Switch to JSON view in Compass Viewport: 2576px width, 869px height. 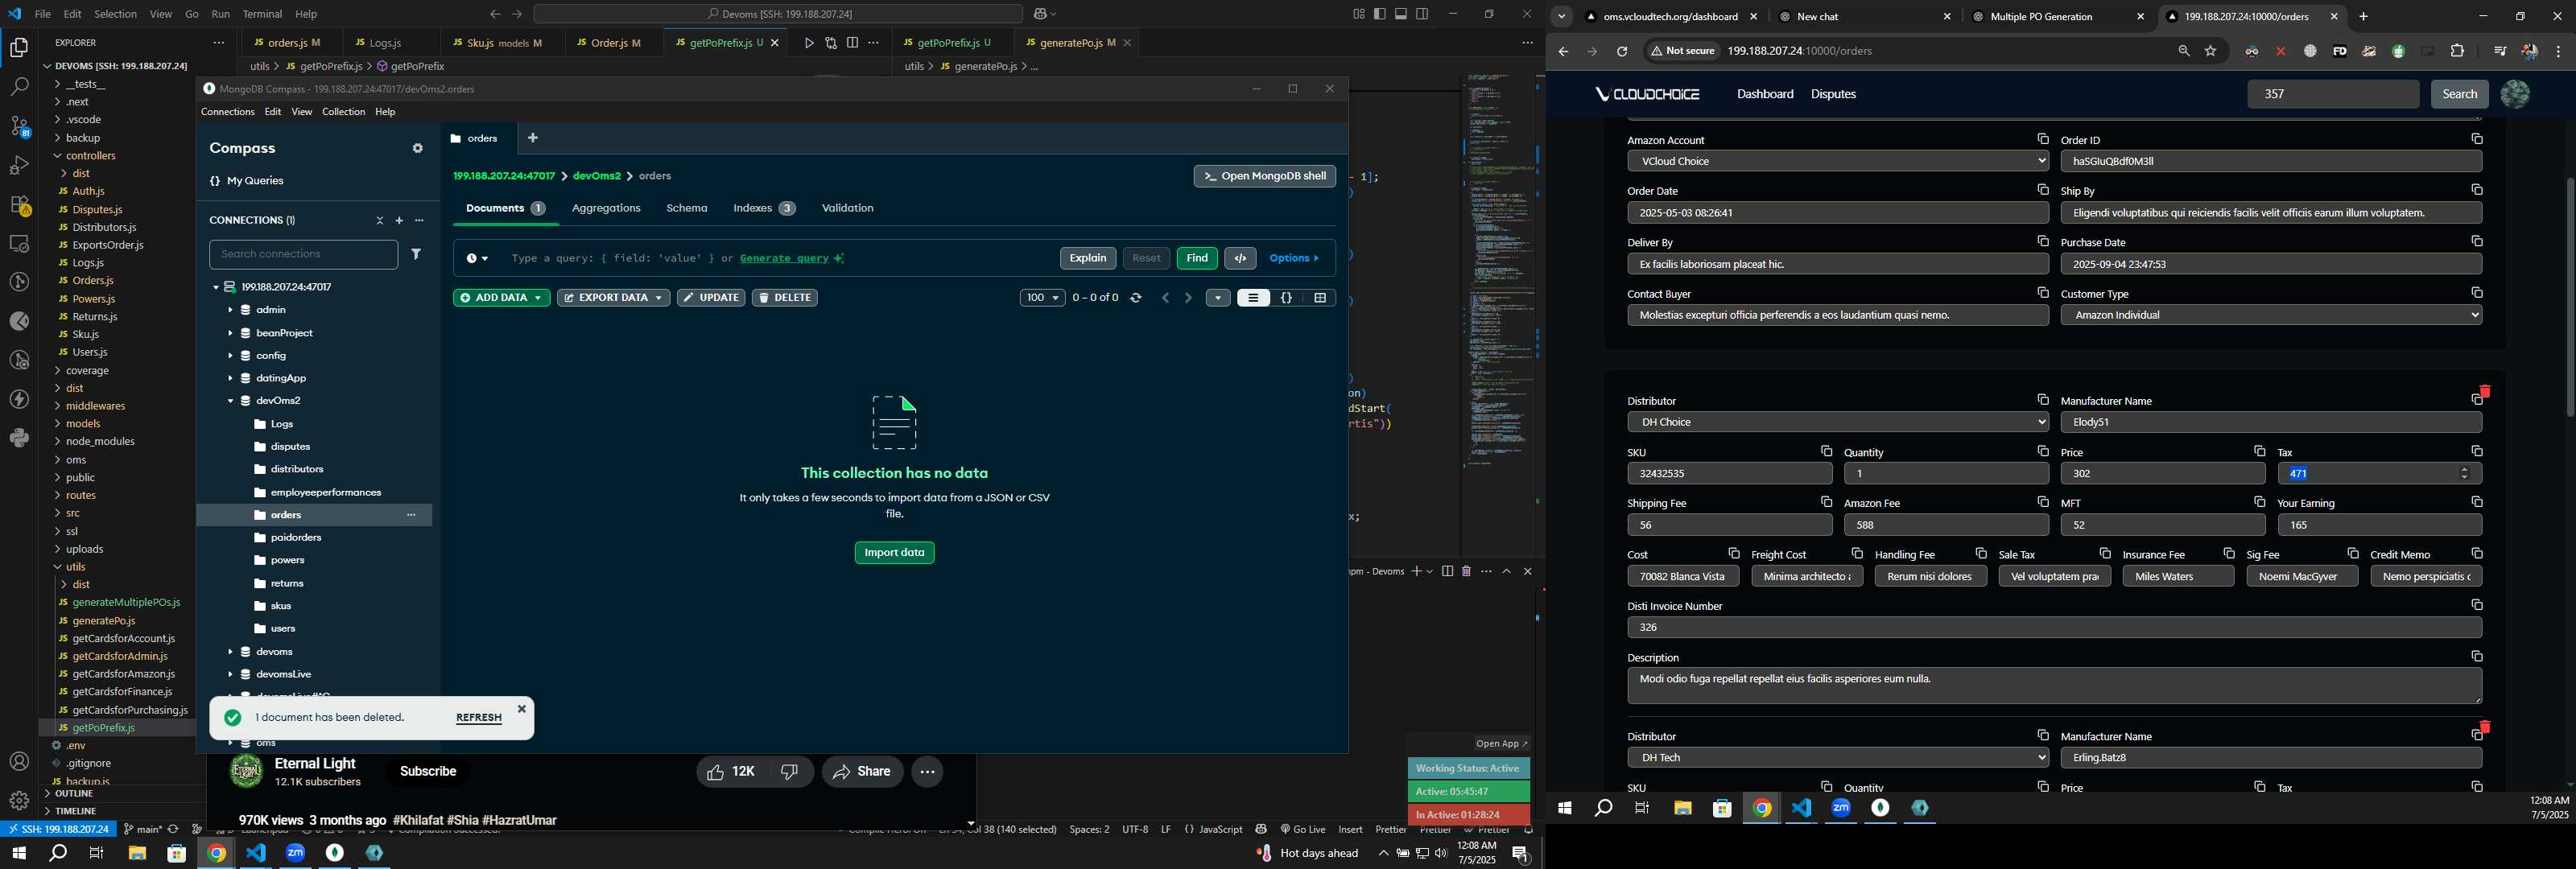[1287, 298]
